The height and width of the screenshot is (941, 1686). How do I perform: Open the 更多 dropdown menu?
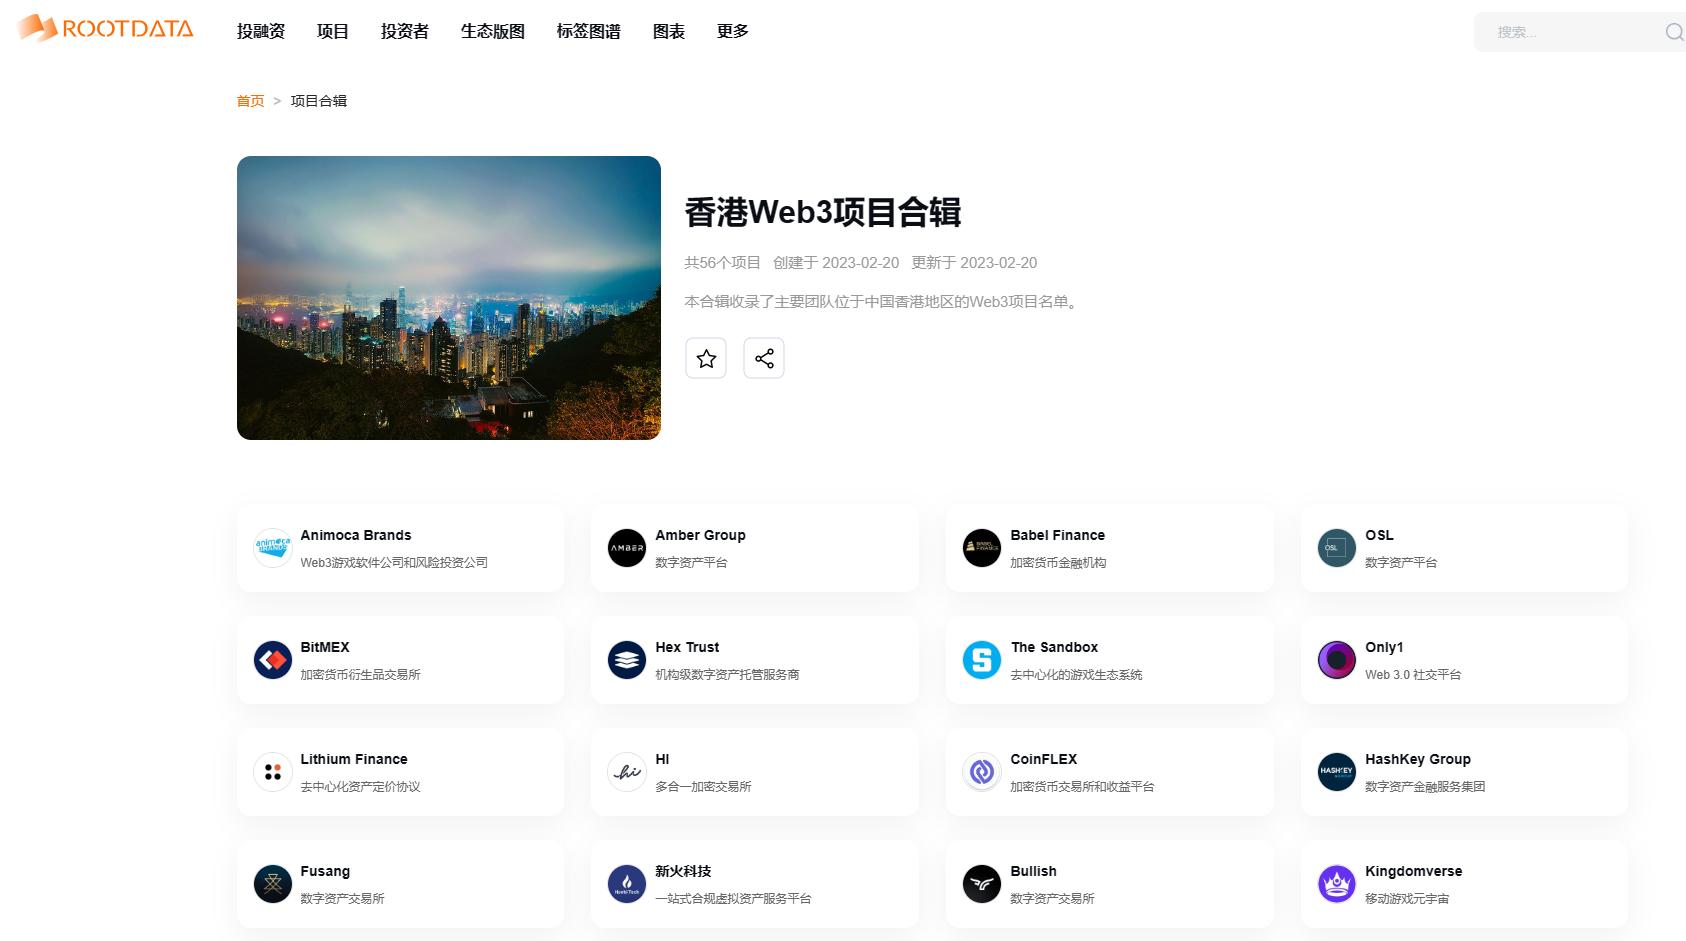click(x=731, y=31)
